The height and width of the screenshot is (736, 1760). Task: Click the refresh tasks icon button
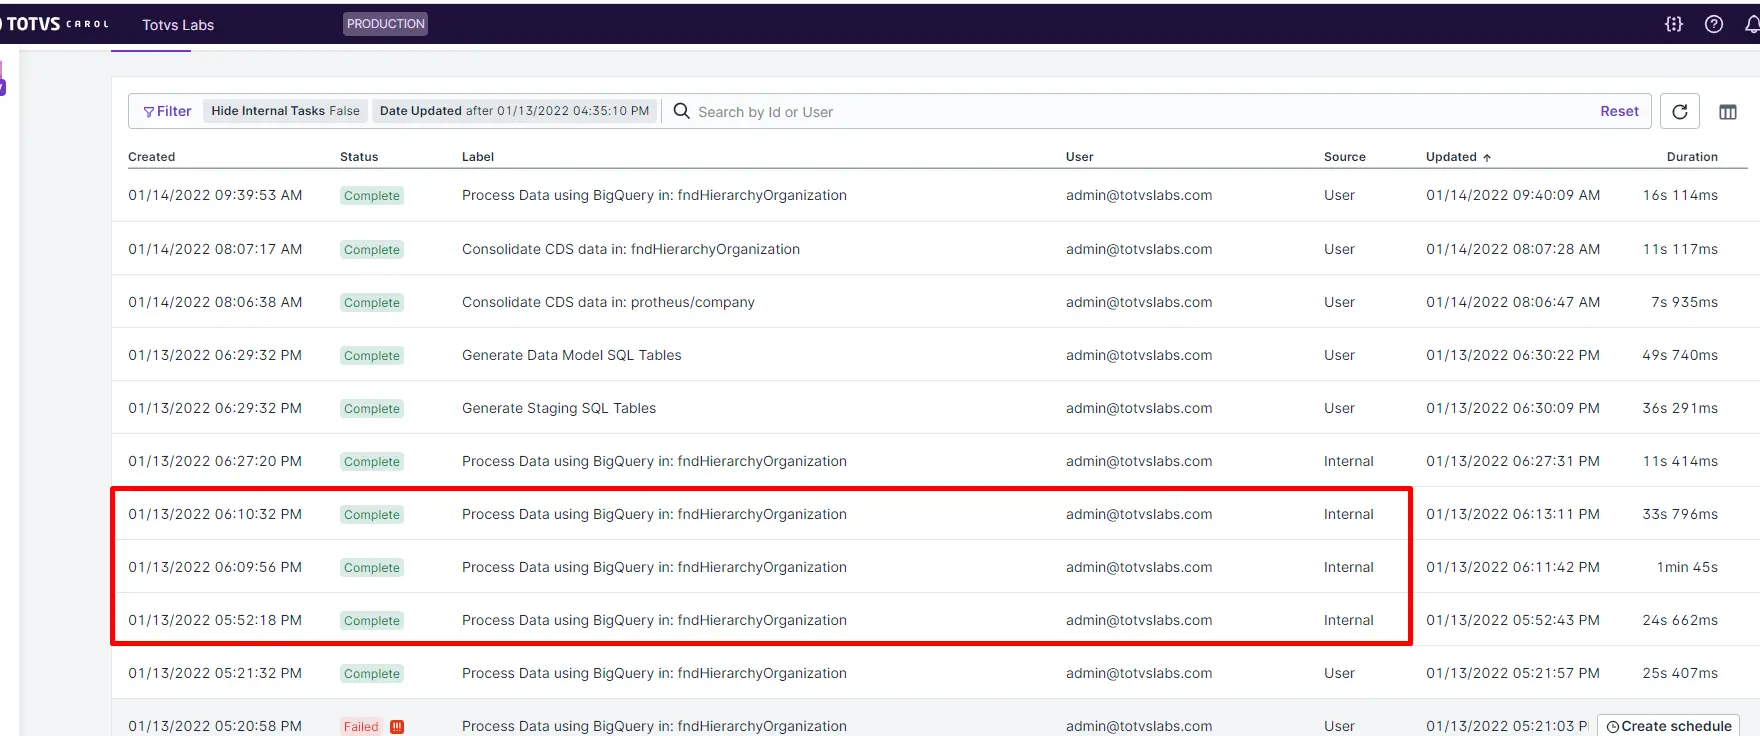pyautogui.click(x=1680, y=111)
